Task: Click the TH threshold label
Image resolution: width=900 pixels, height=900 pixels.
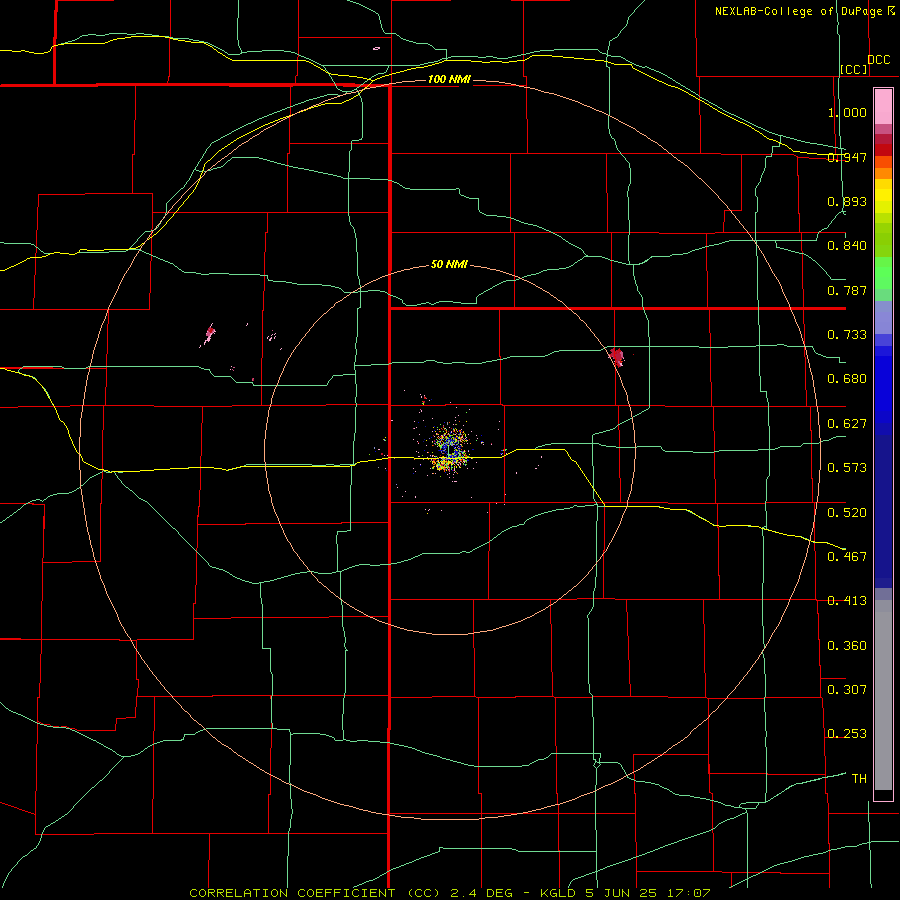Action: coord(859,778)
